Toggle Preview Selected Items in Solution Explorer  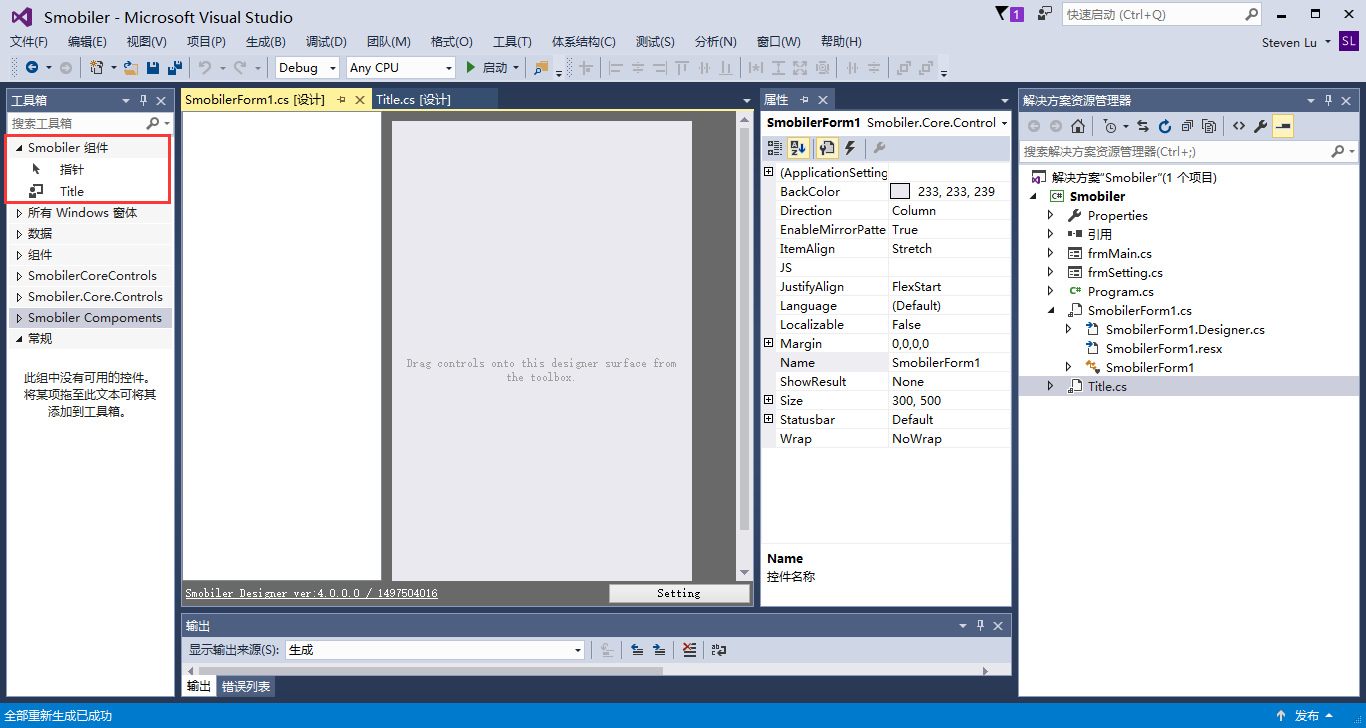click(1283, 126)
